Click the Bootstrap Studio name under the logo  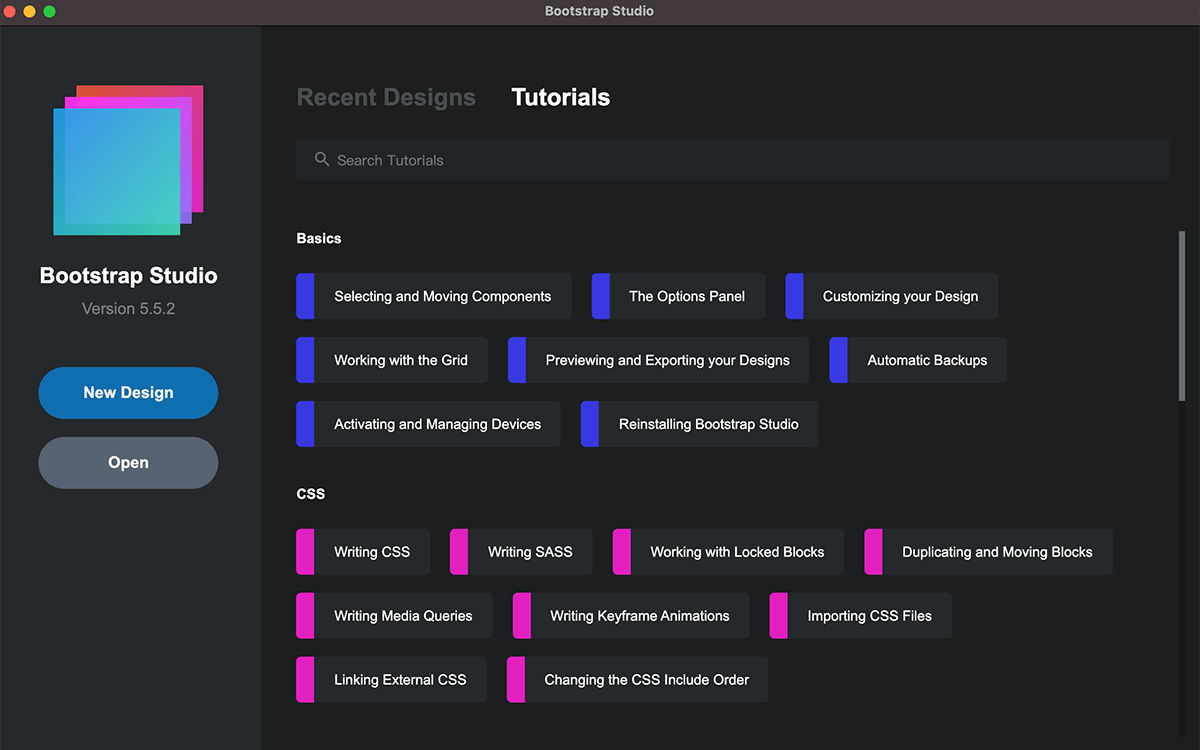click(128, 276)
